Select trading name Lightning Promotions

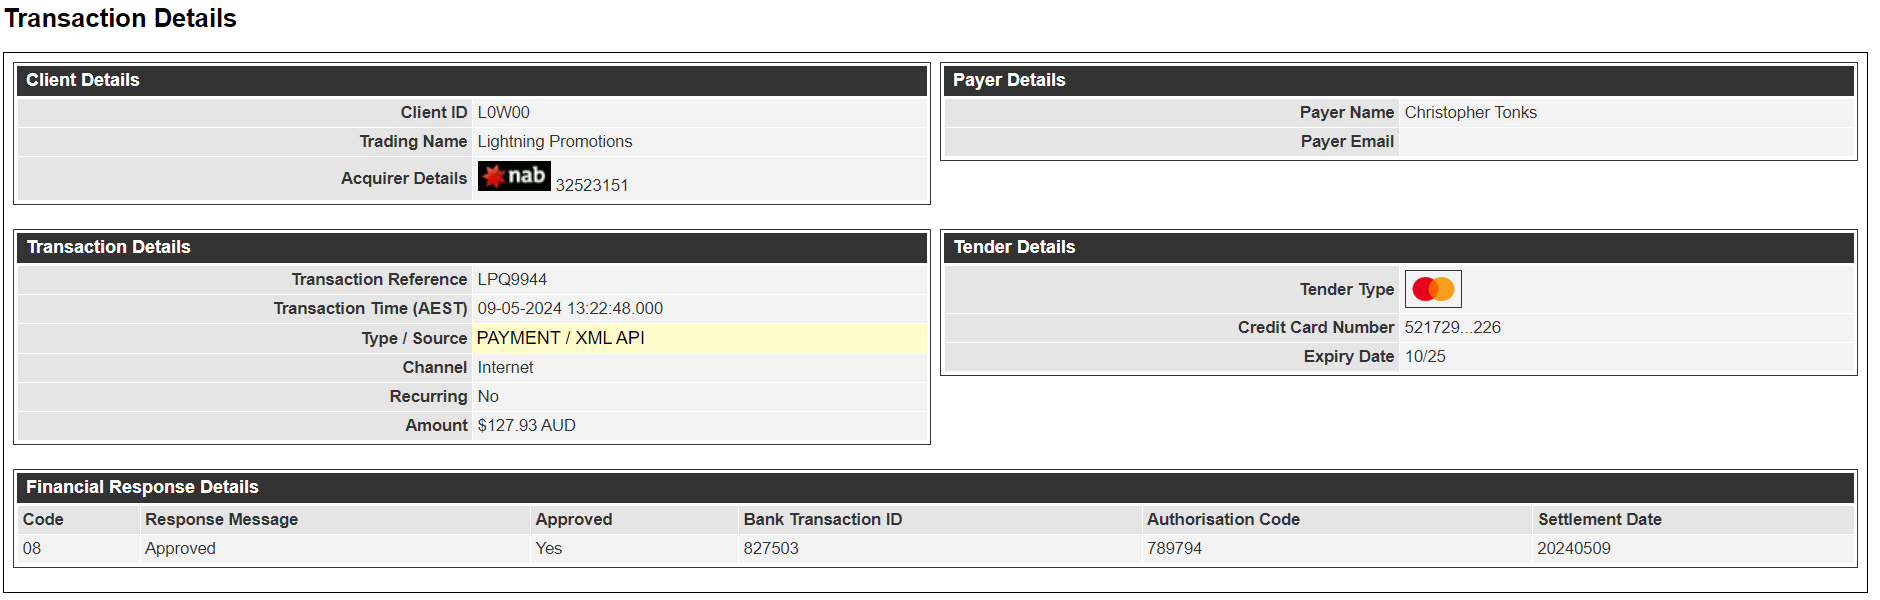tap(555, 141)
